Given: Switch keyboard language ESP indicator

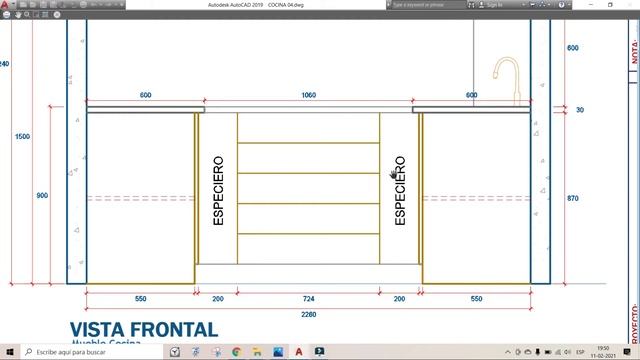Looking at the screenshot, I should tap(580, 352).
